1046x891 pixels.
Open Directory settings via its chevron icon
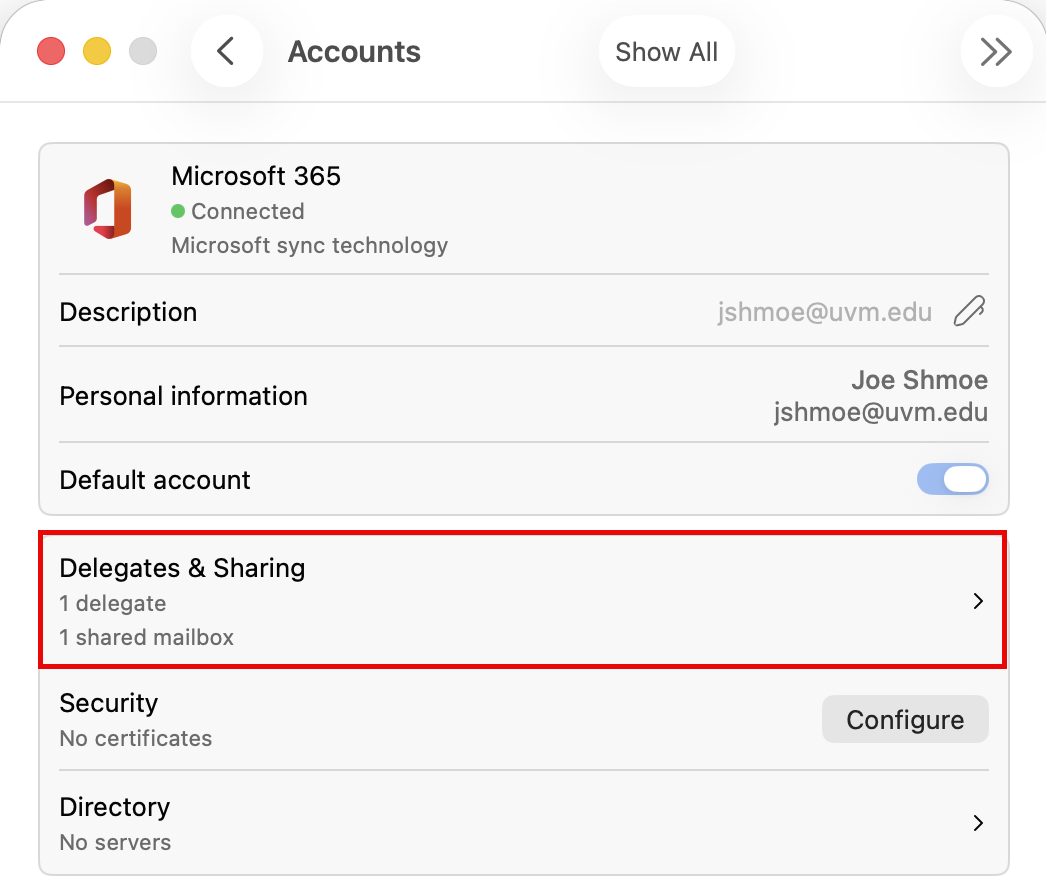[978, 823]
